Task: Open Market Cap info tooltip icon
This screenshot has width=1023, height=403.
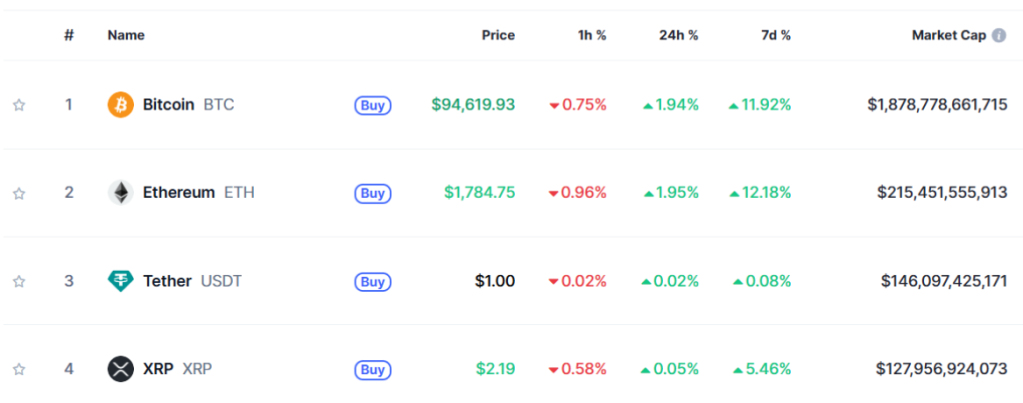Action: 998,35
